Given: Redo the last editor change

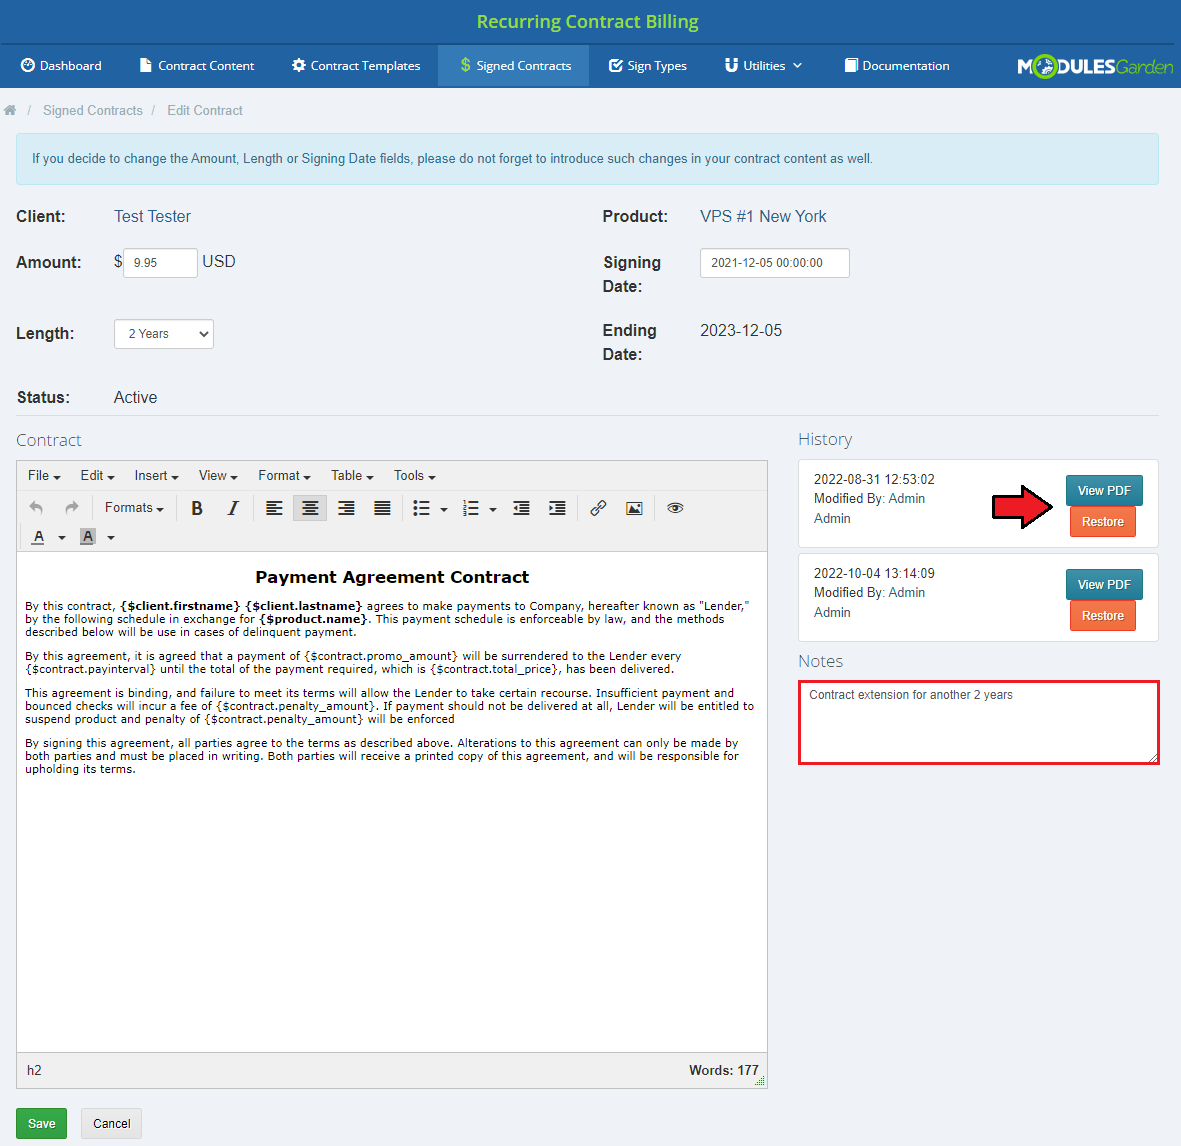Looking at the screenshot, I should pyautogui.click(x=72, y=508).
